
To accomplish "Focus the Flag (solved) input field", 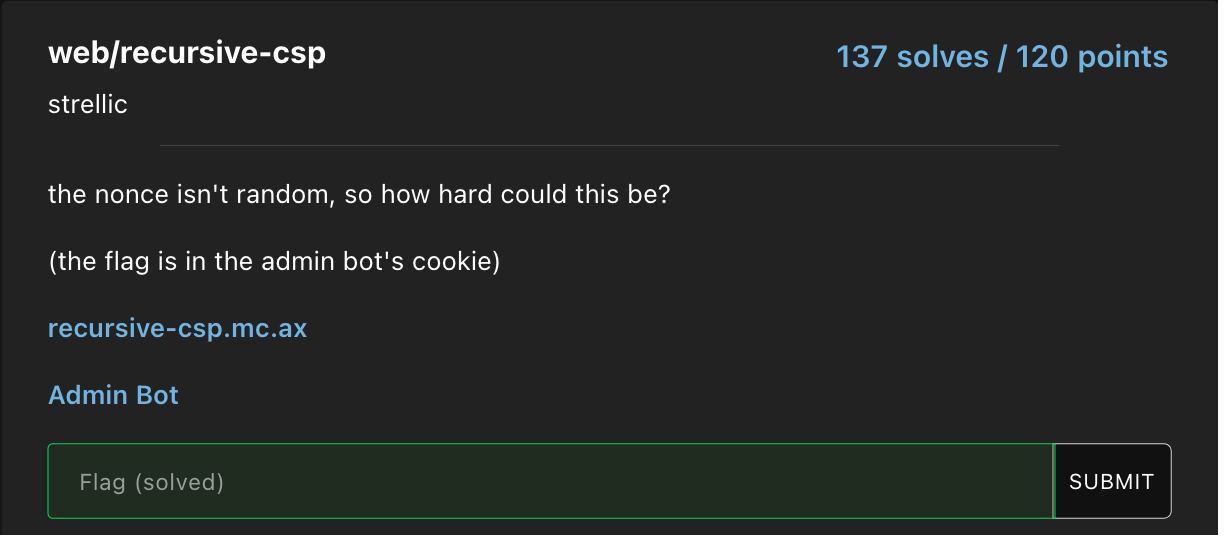I will tap(550, 482).
